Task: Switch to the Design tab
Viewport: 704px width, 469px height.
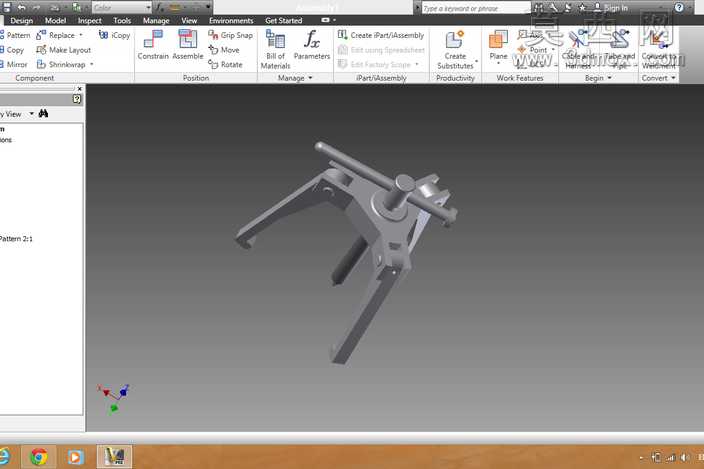Action: click(x=22, y=21)
